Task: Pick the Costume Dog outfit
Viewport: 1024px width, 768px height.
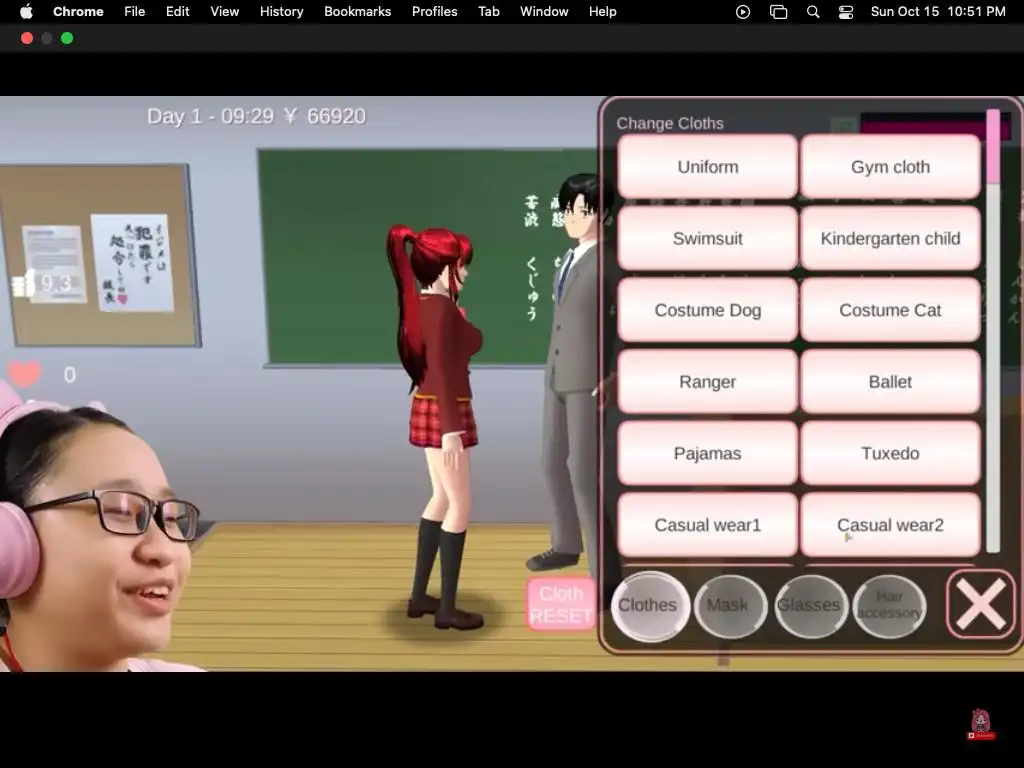Action: [x=707, y=310]
